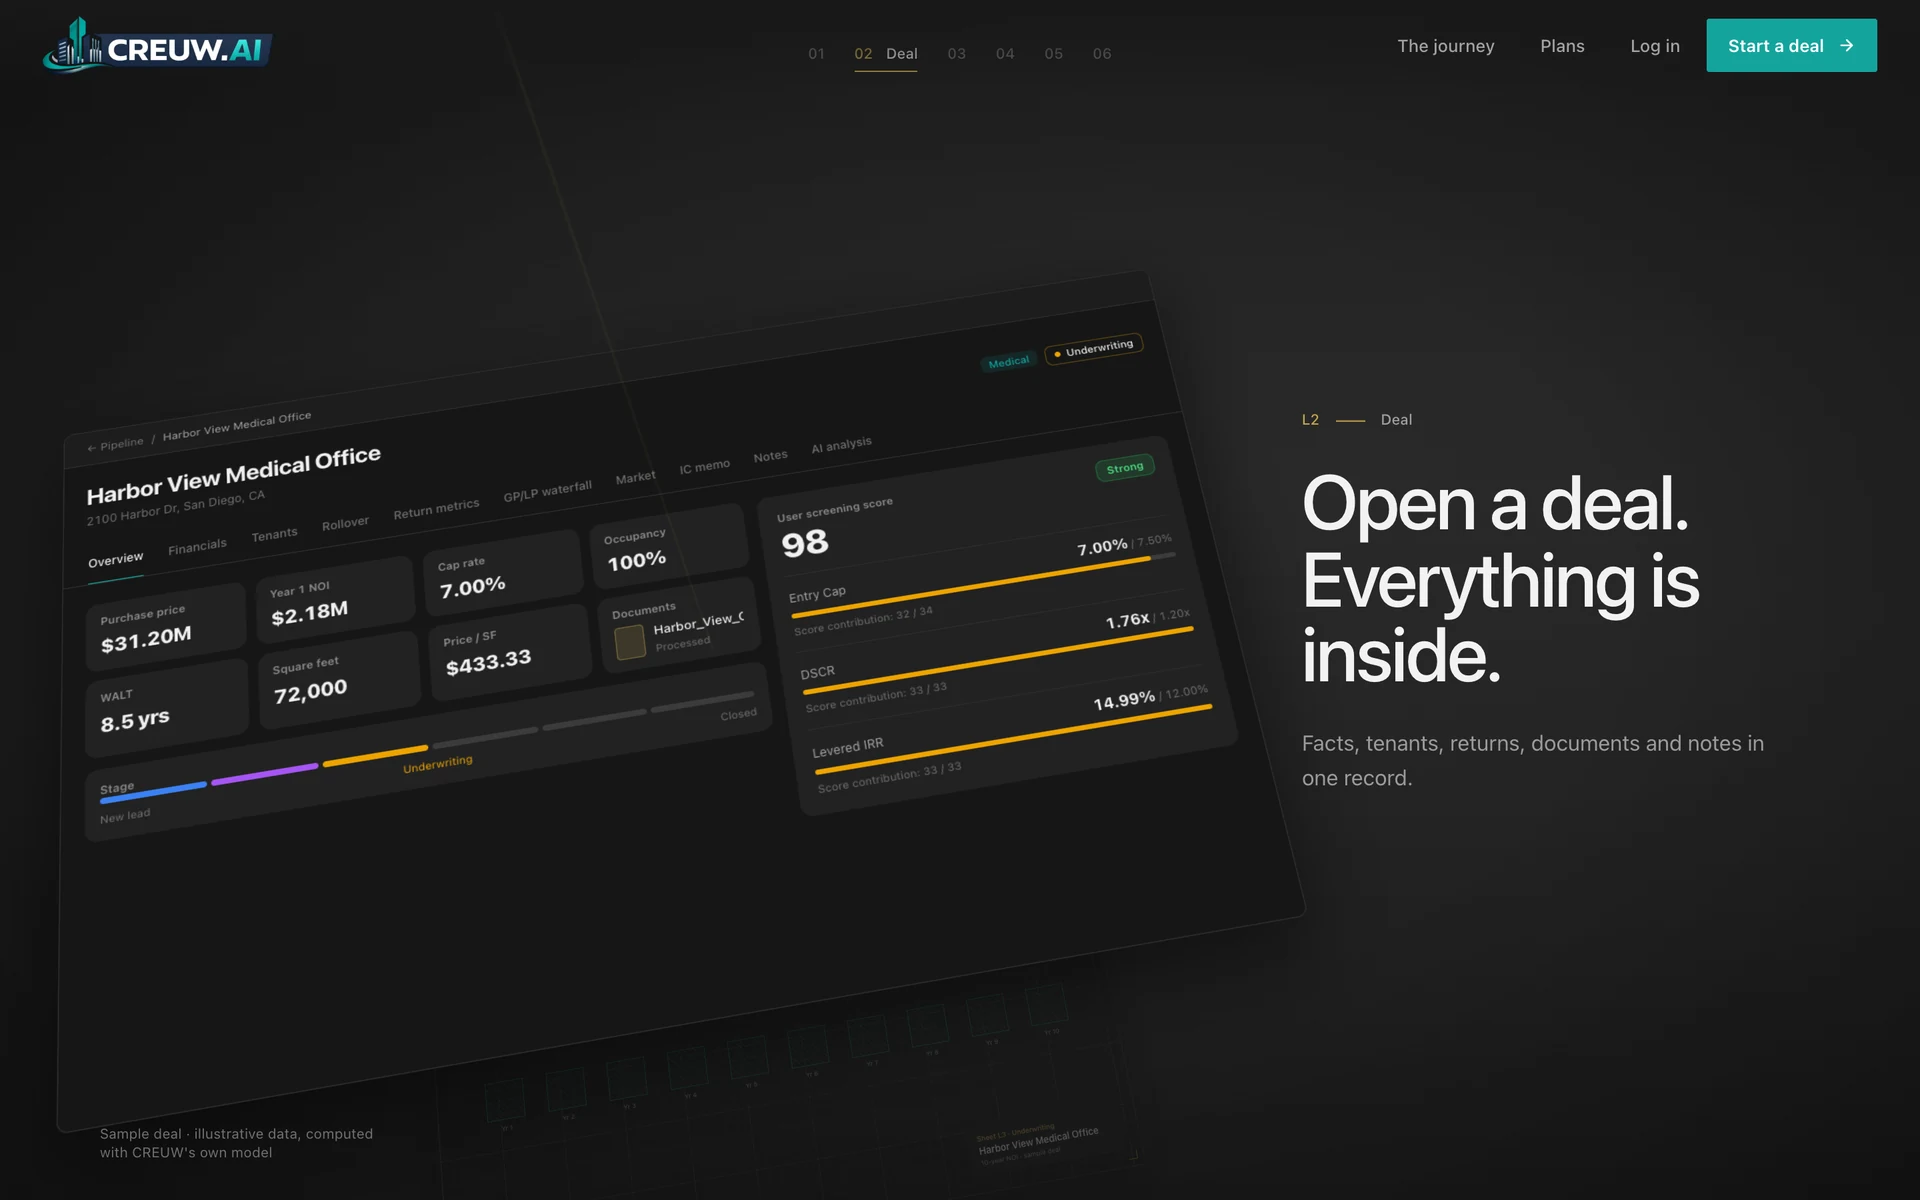
Task: Click the CREUW.AI logo
Action: click(157, 46)
